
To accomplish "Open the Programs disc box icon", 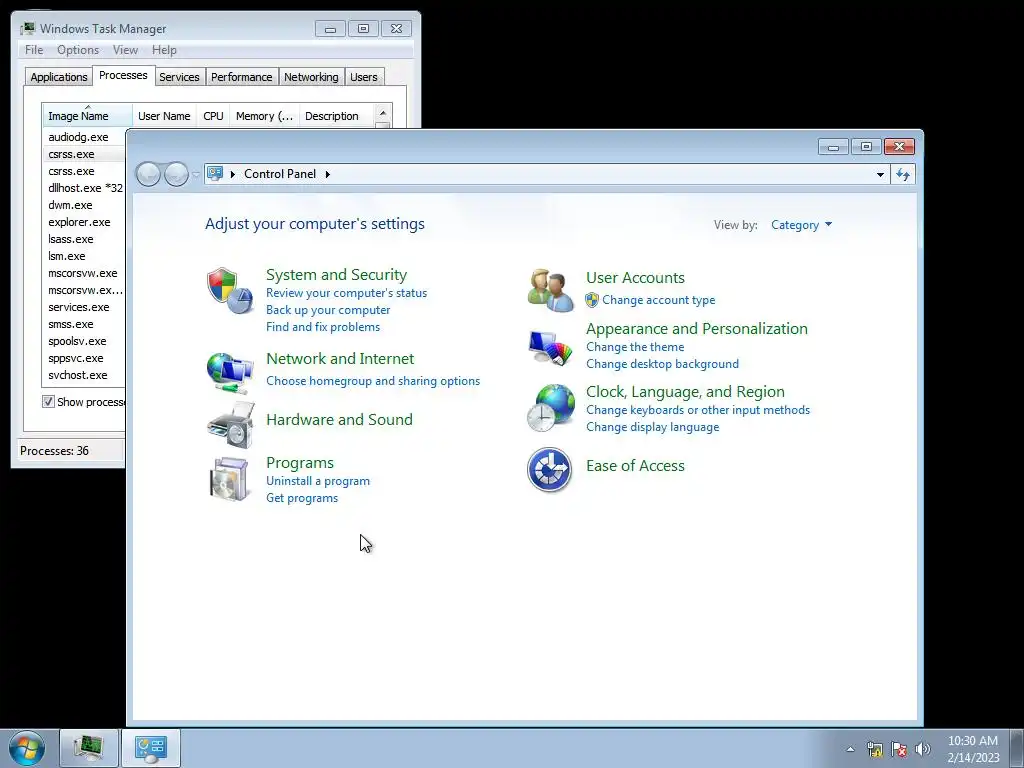I will click(230, 479).
